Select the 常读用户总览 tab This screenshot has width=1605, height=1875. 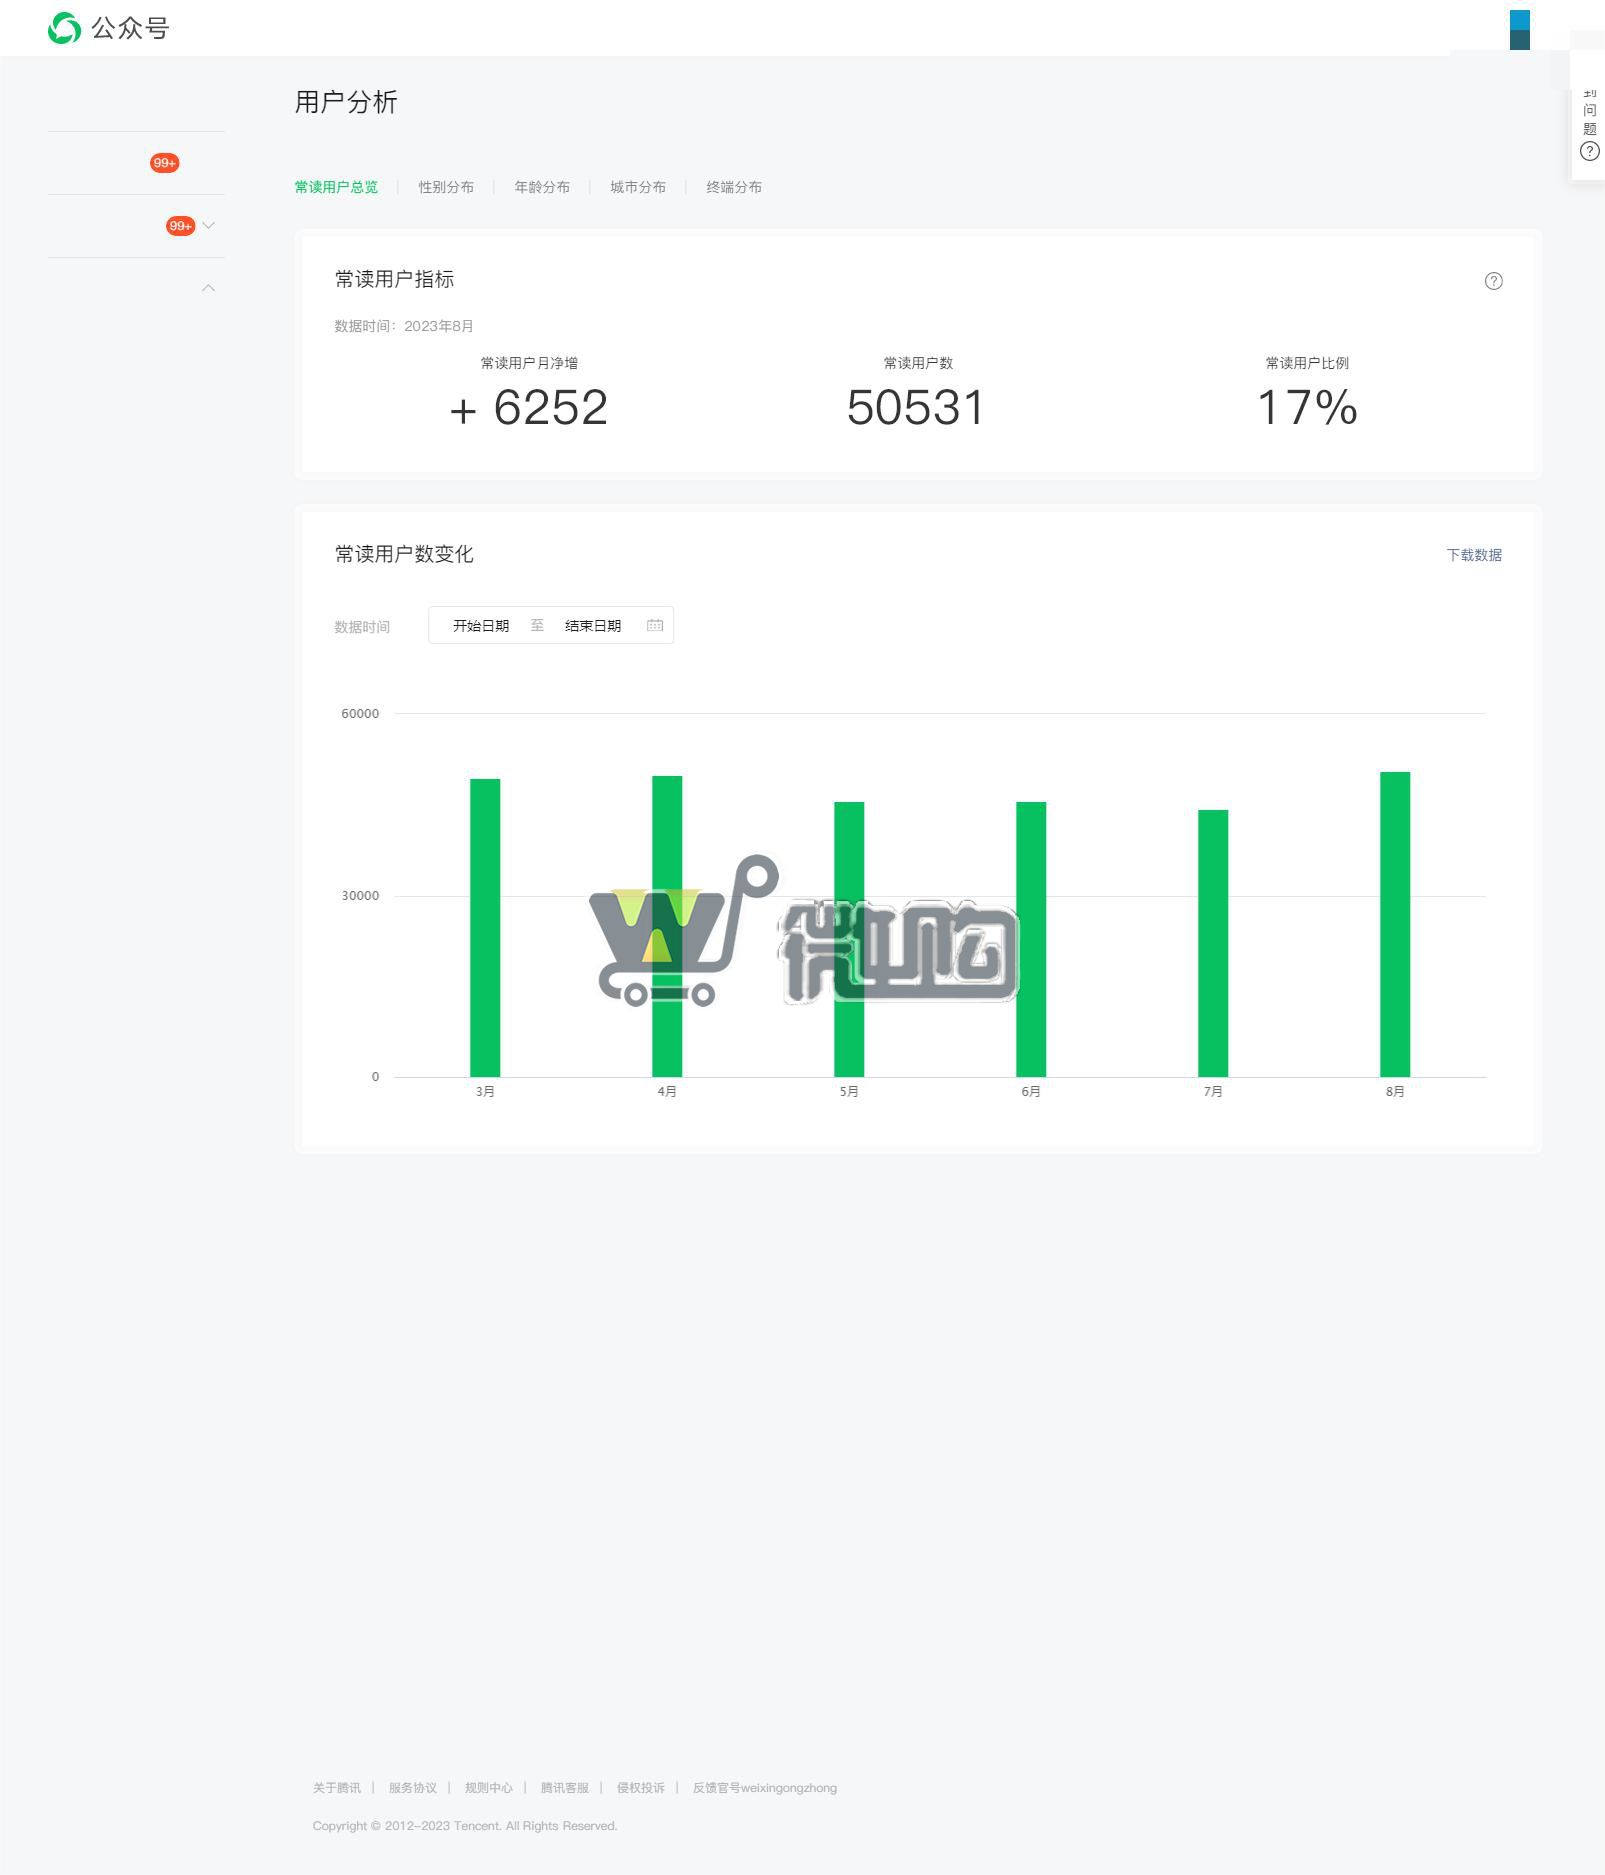[336, 187]
